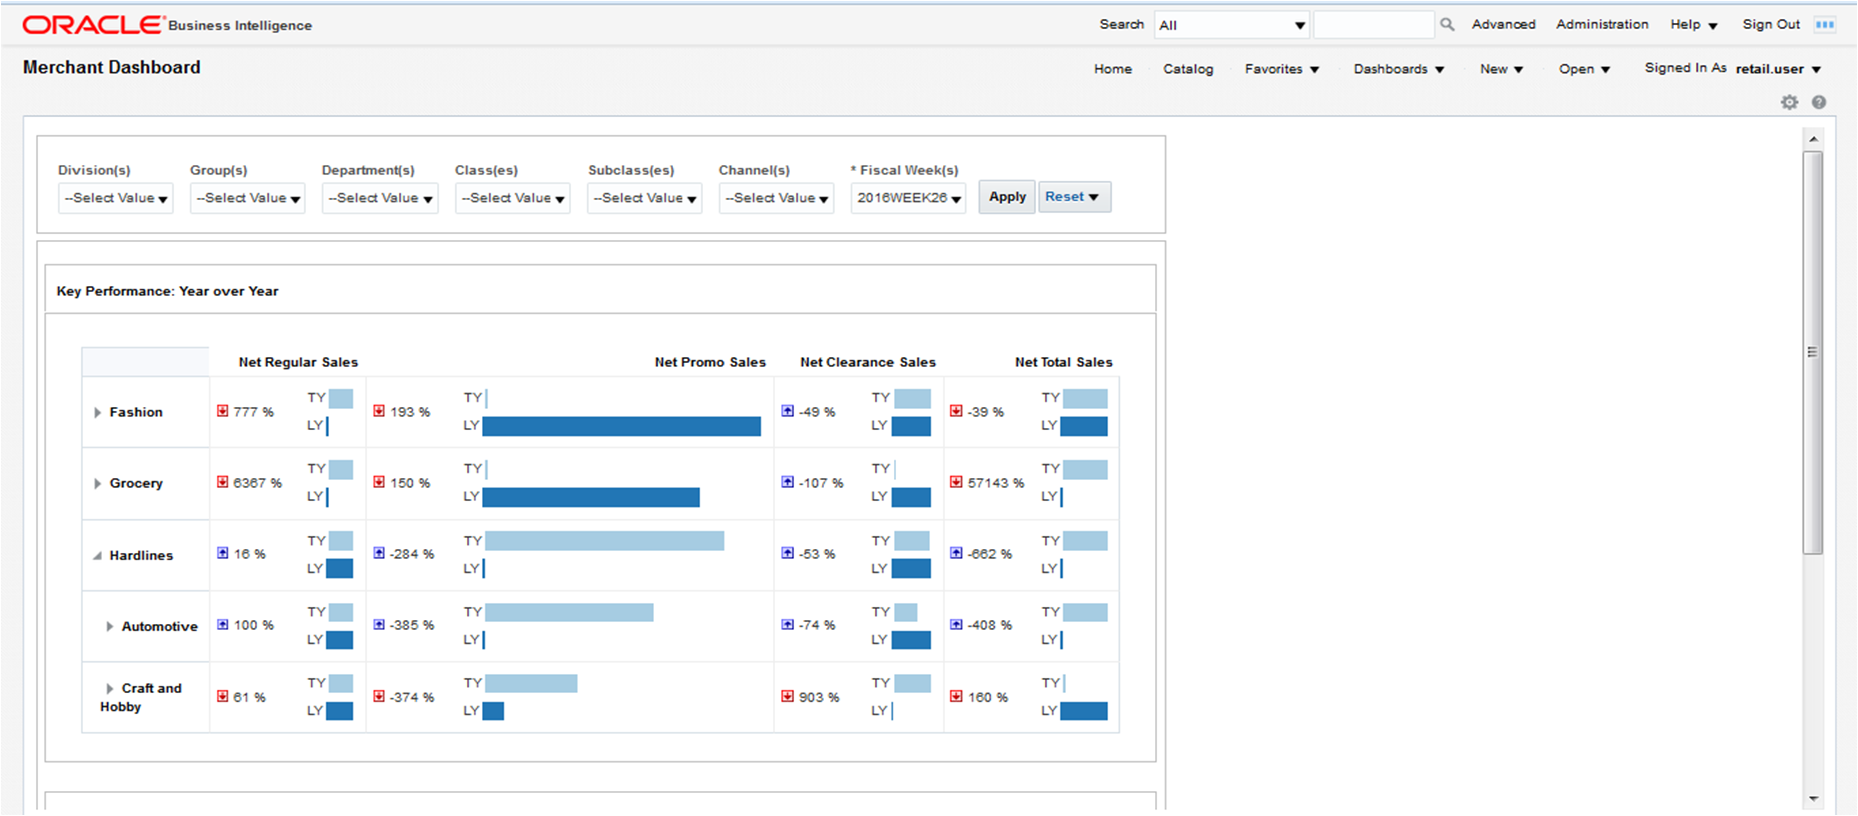This screenshot has width=1858, height=816.
Task: Click Grocery 6367 % indicator icon
Action: pyautogui.click(x=223, y=482)
